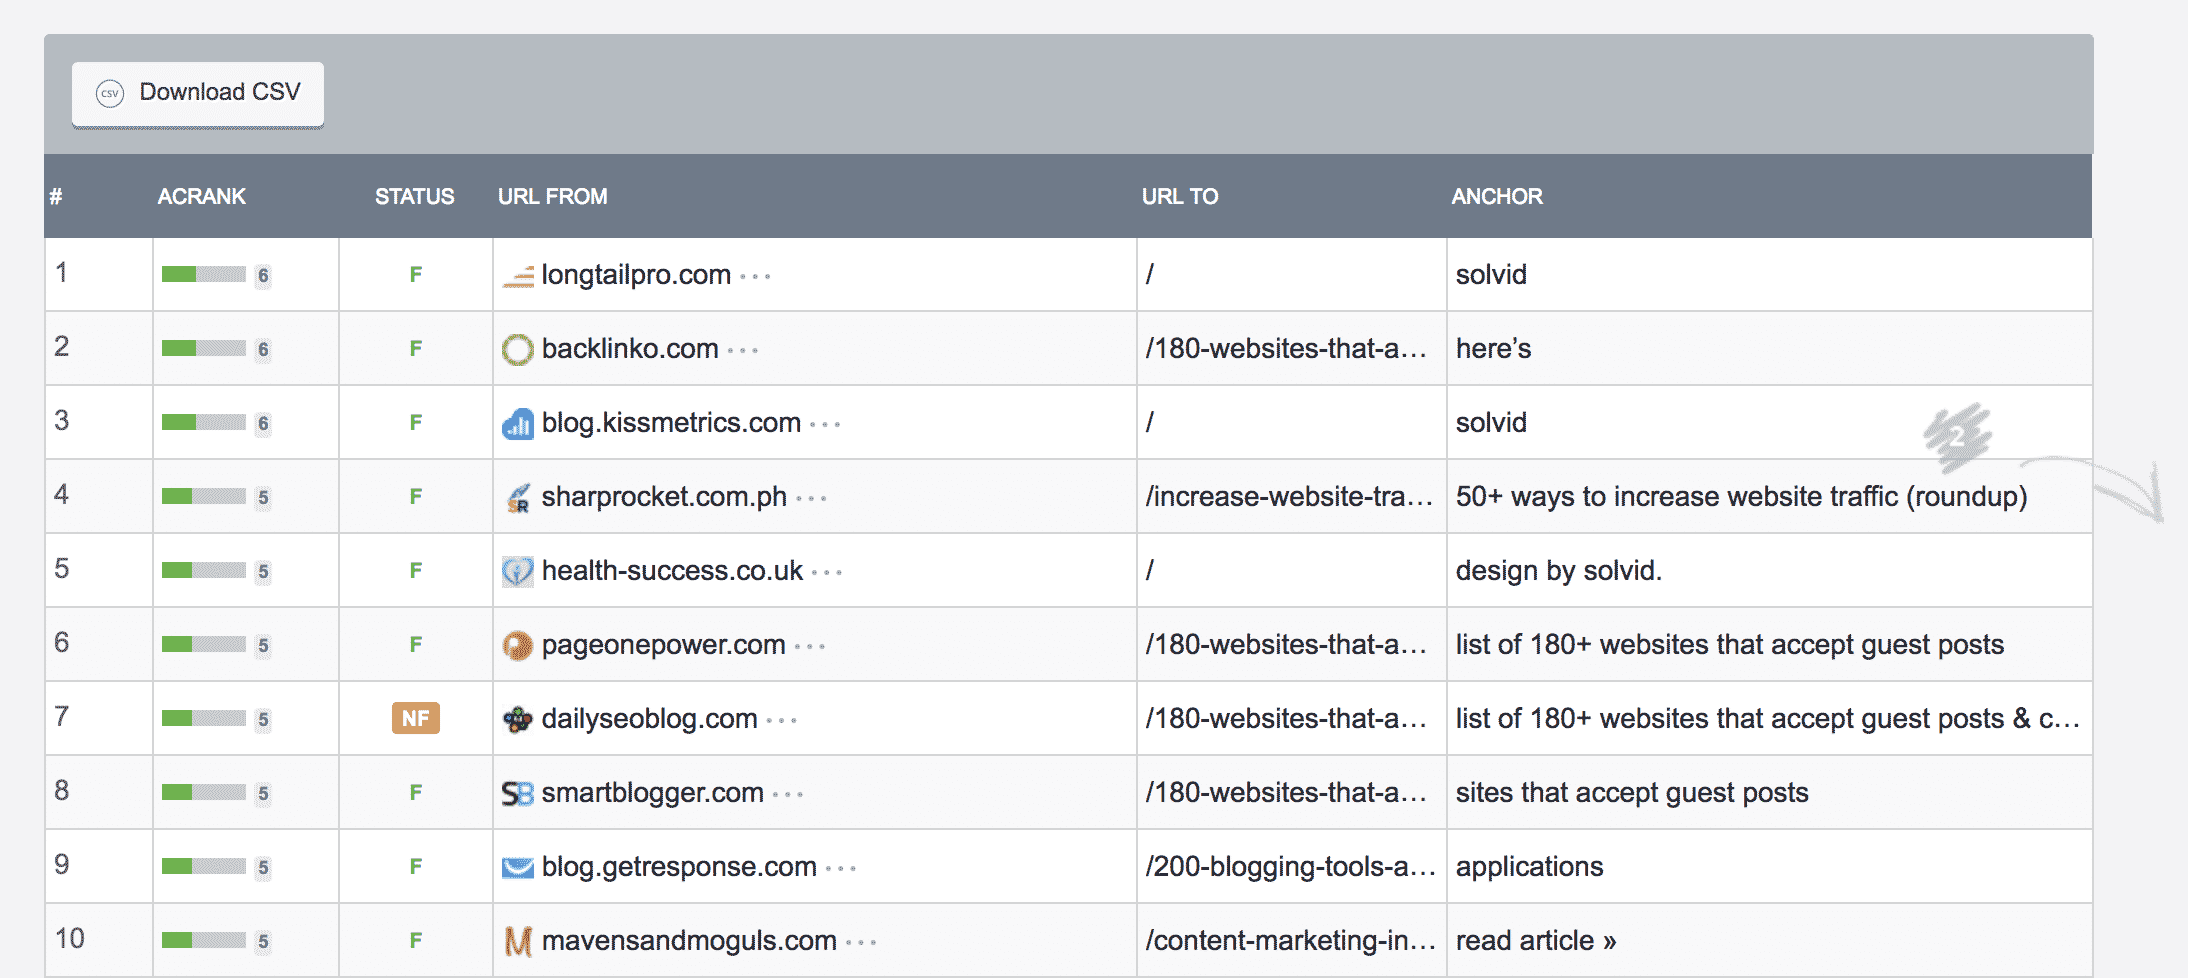Click the pageonepower.com favicon

(x=518, y=645)
